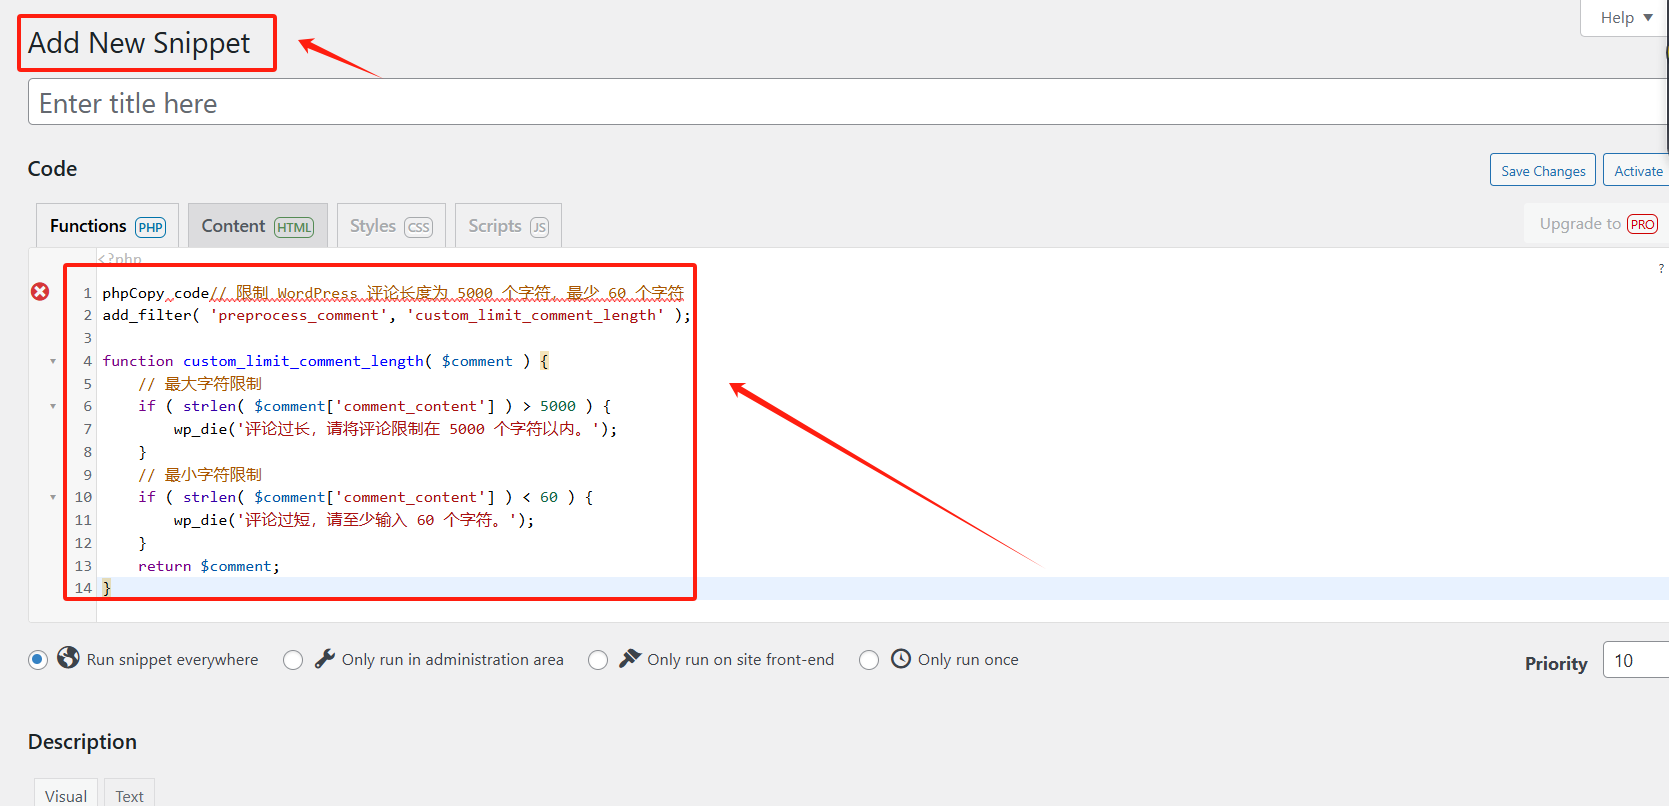Click the comment on line 9
This screenshot has width=1669, height=806.
pos(200,475)
